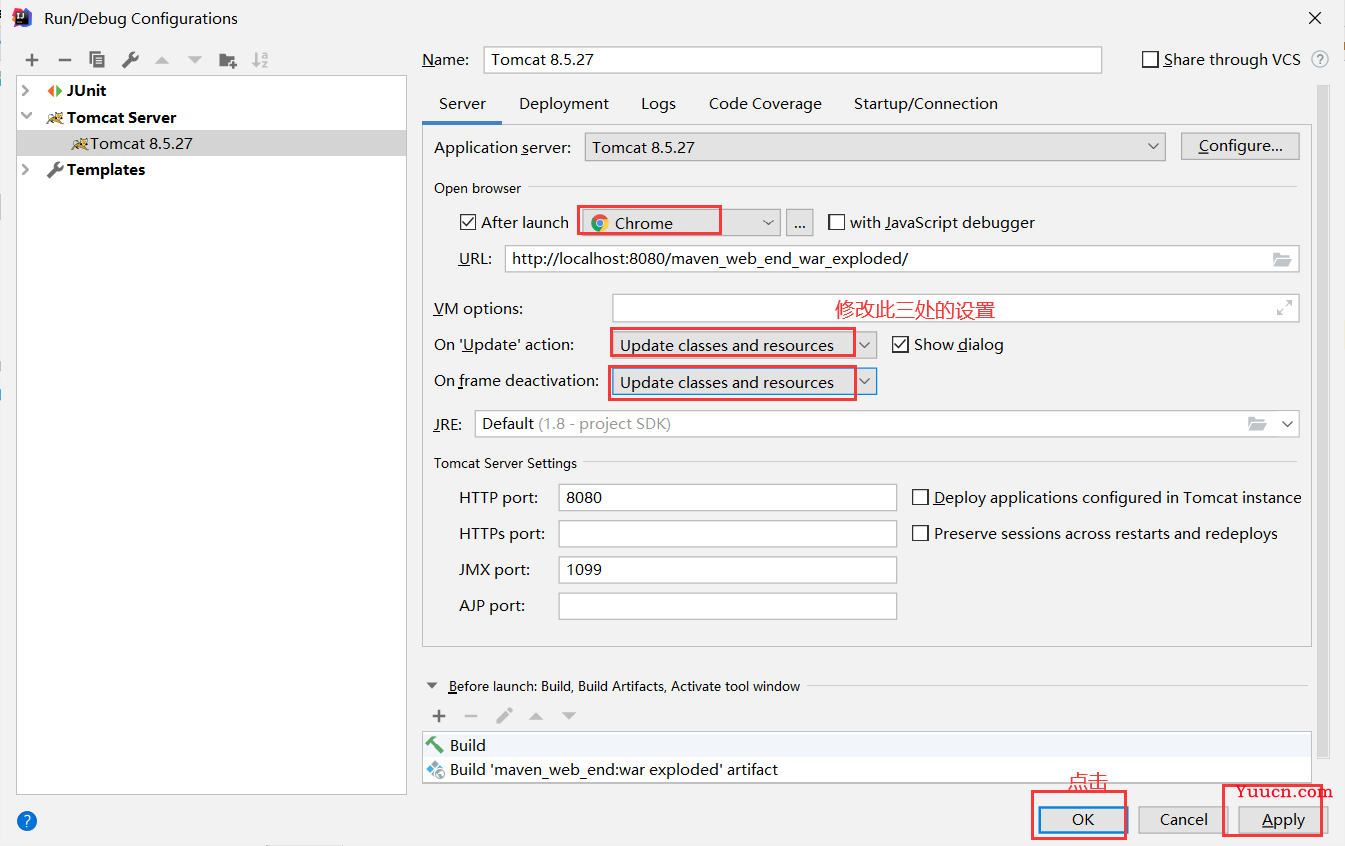Click Name input field
1345x846 pixels.
point(792,59)
